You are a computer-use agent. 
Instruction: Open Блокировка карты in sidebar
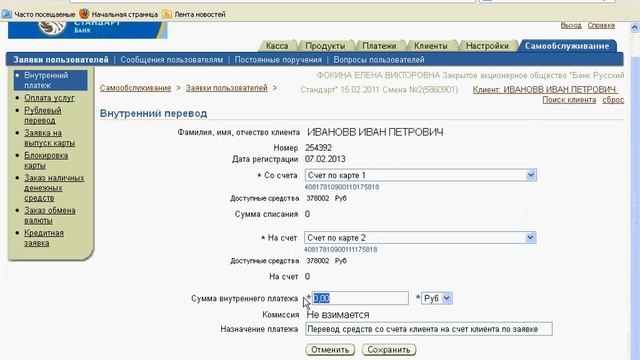click(x=46, y=160)
